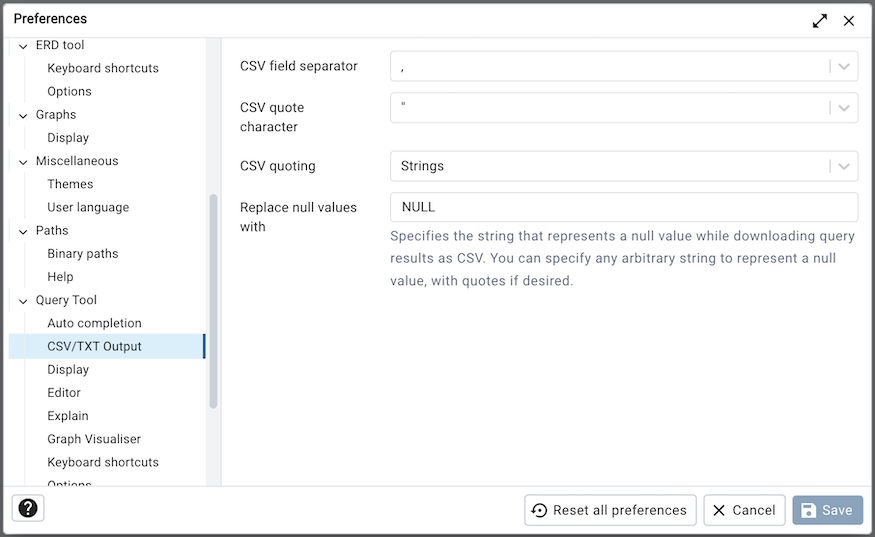Maximize the Preferences dialog with arrows icon
The height and width of the screenshot is (537, 875).
[820, 20]
